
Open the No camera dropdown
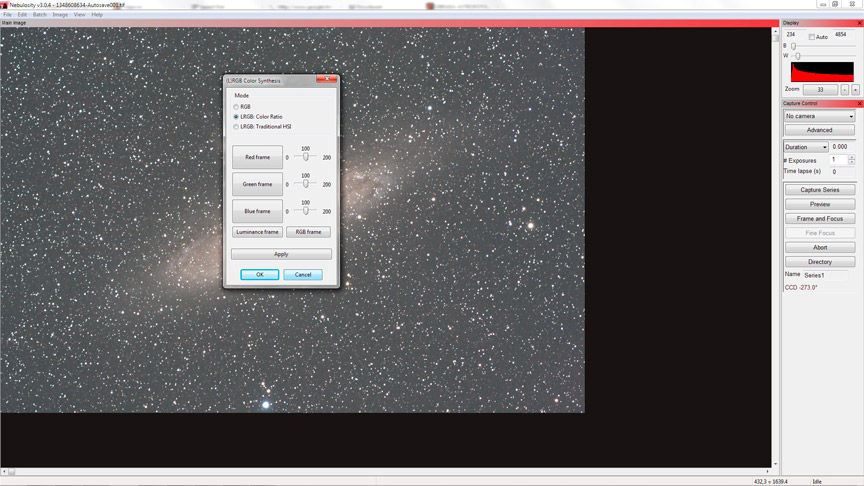[x=819, y=116]
